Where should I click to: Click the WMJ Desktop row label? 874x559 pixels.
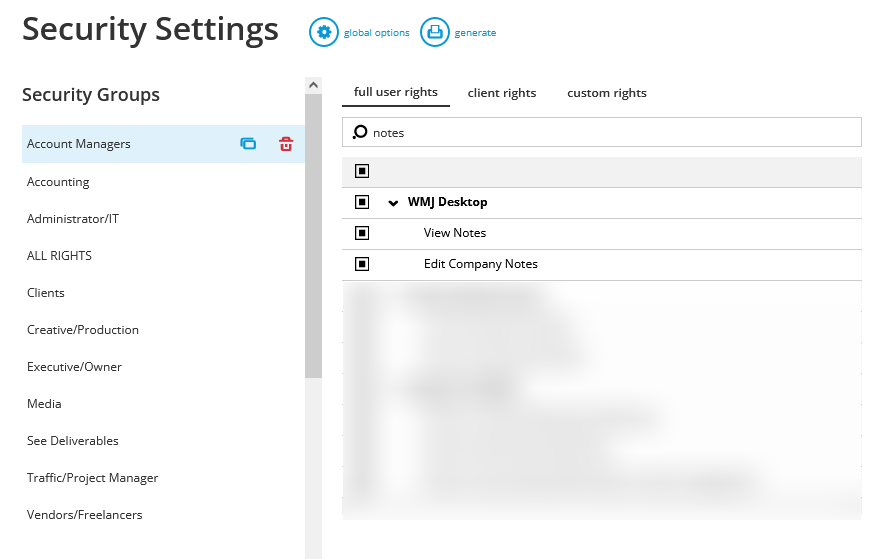pyautogui.click(x=447, y=202)
